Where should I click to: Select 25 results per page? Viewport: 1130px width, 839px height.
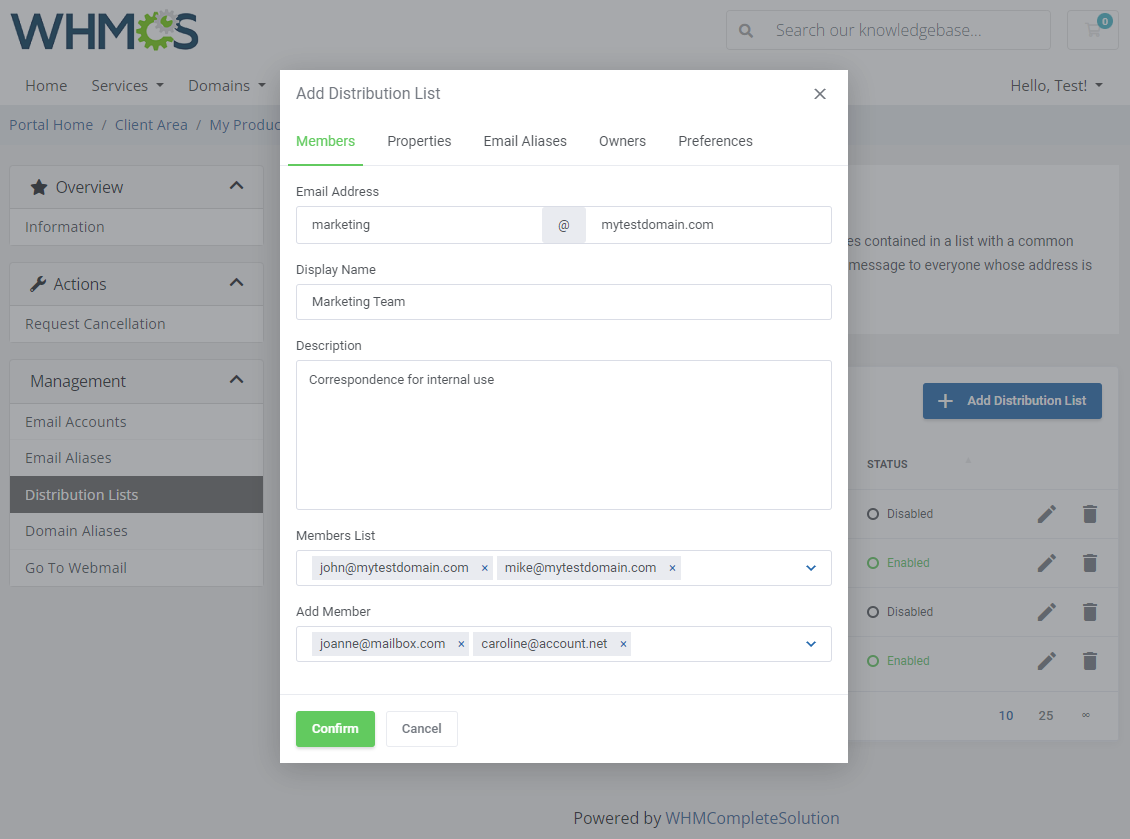[x=1046, y=715]
